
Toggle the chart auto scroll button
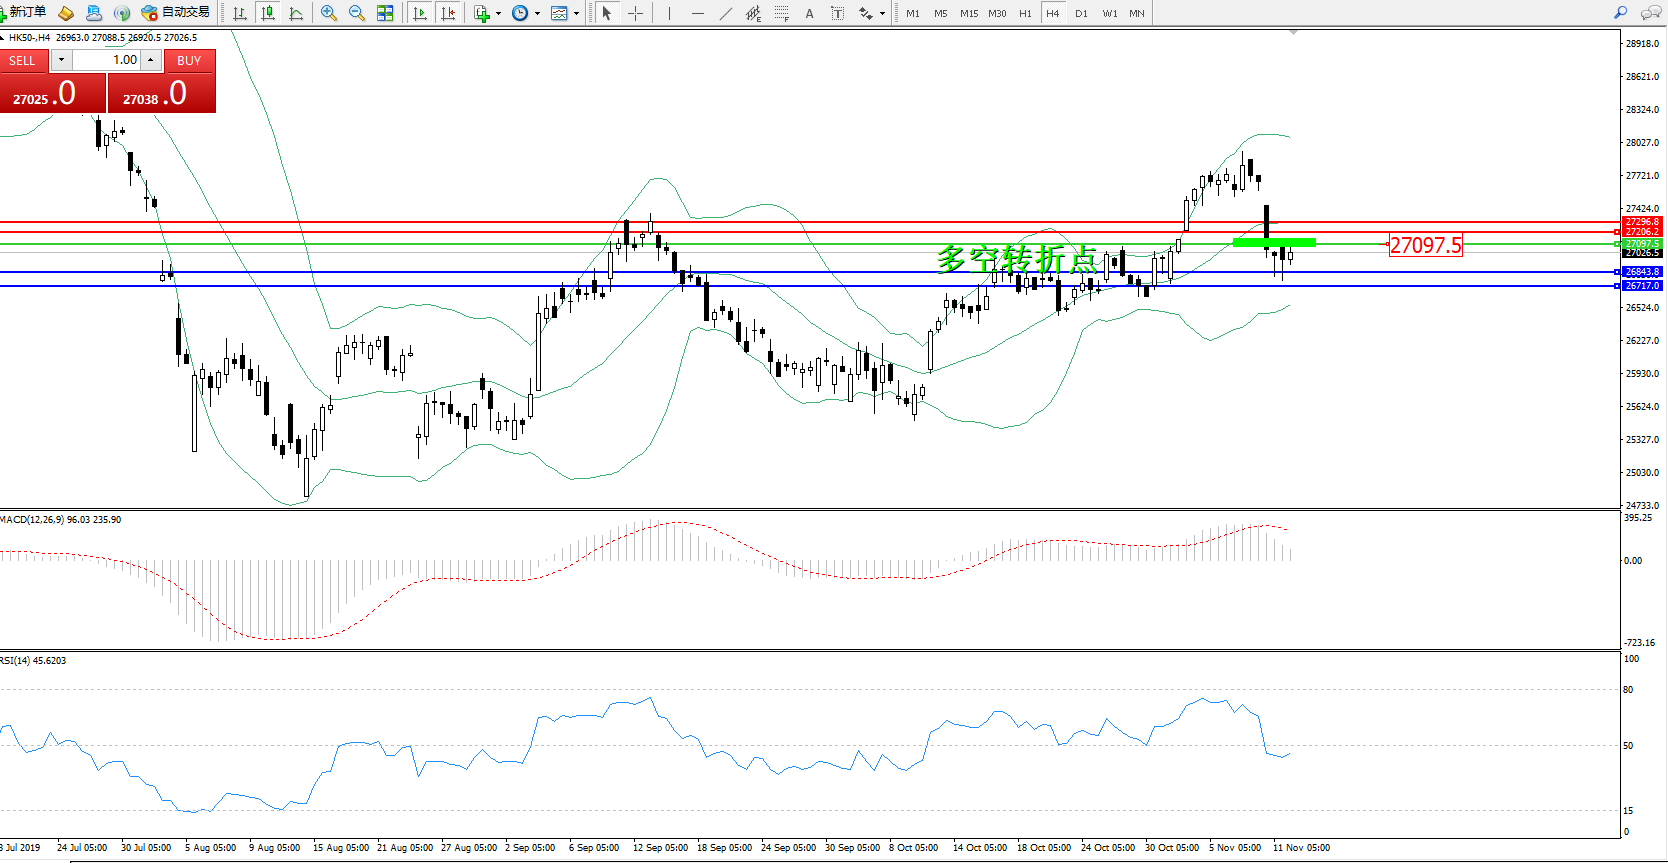tap(419, 13)
